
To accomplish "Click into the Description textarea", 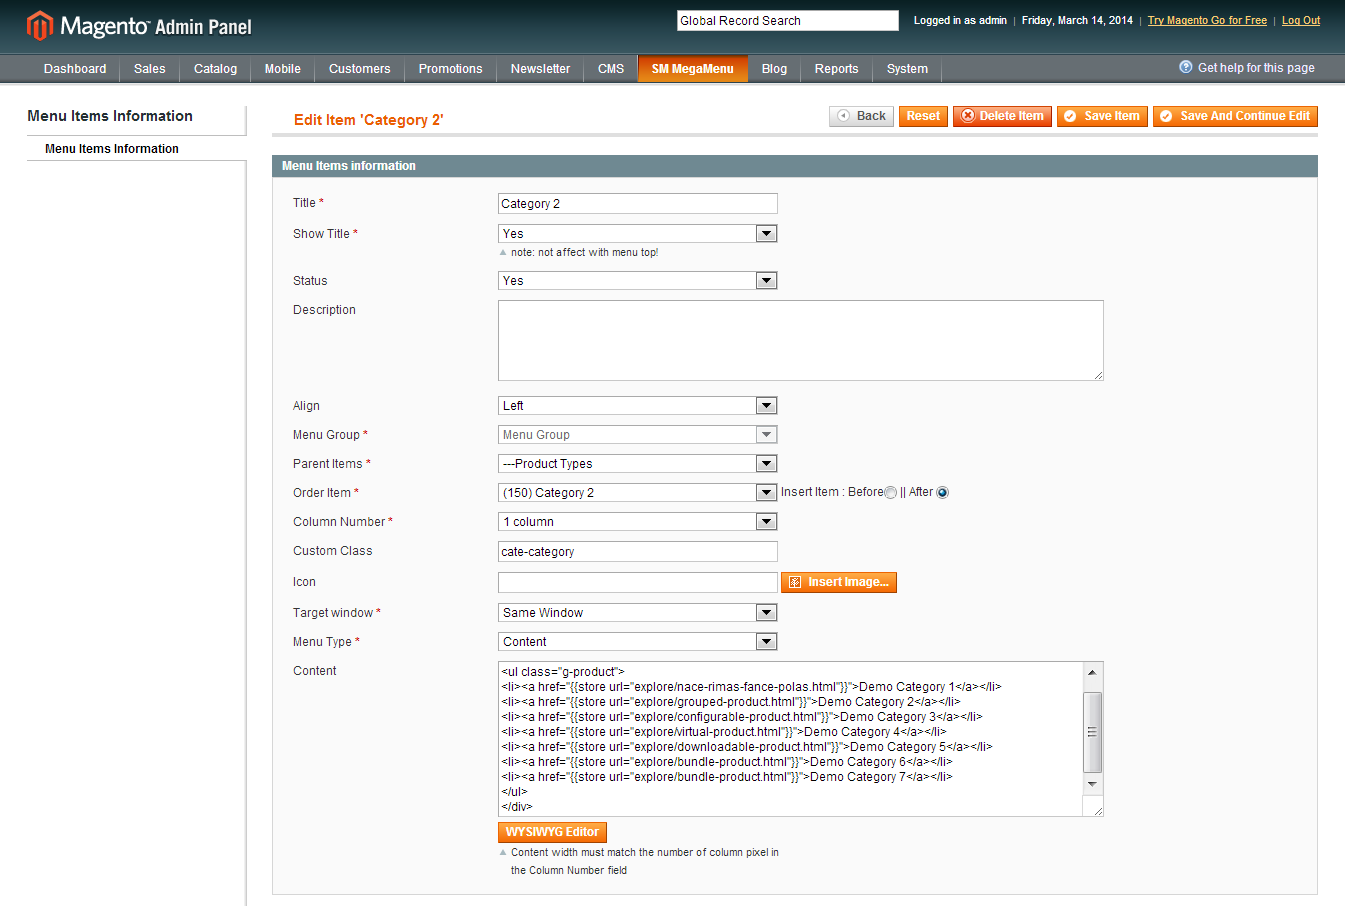I will tap(800, 340).
